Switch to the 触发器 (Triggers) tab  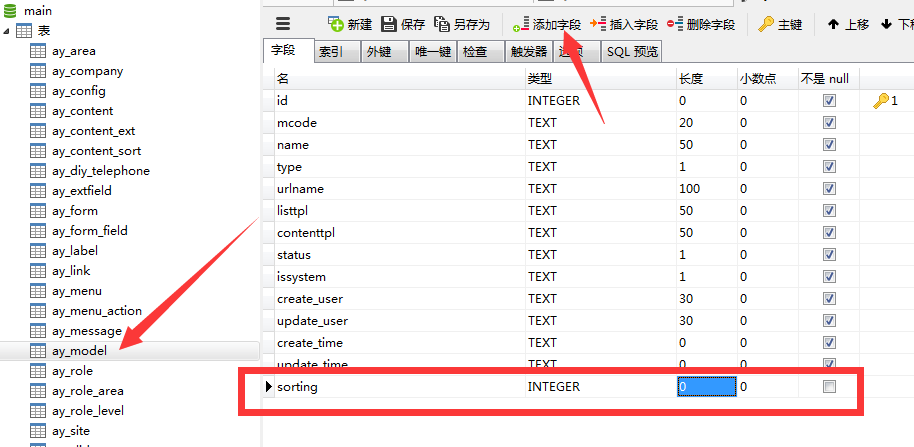(x=528, y=52)
